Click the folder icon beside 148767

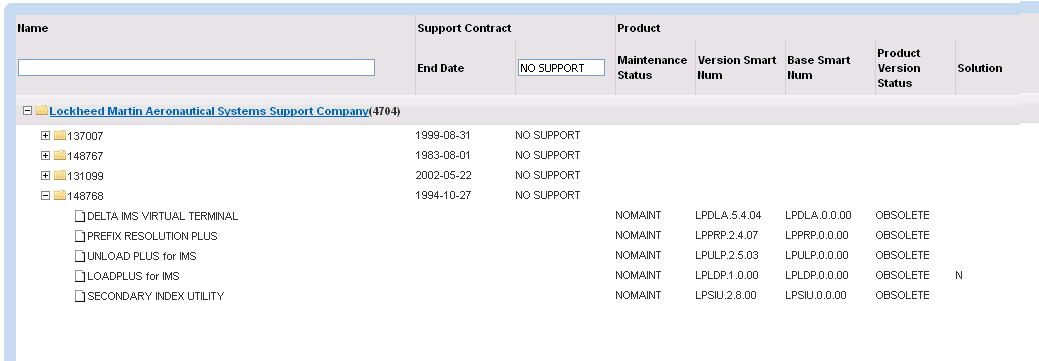[60, 156]
